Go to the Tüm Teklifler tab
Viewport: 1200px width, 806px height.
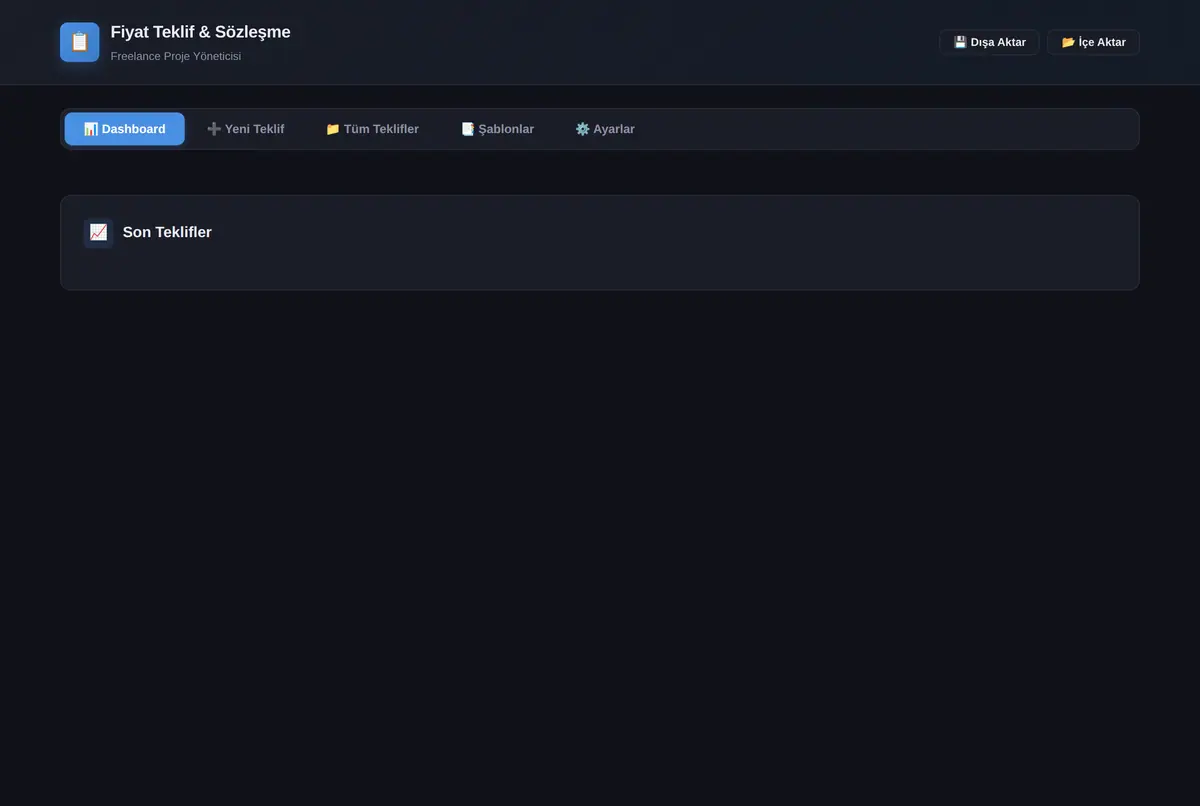click(x=372, y=129)
